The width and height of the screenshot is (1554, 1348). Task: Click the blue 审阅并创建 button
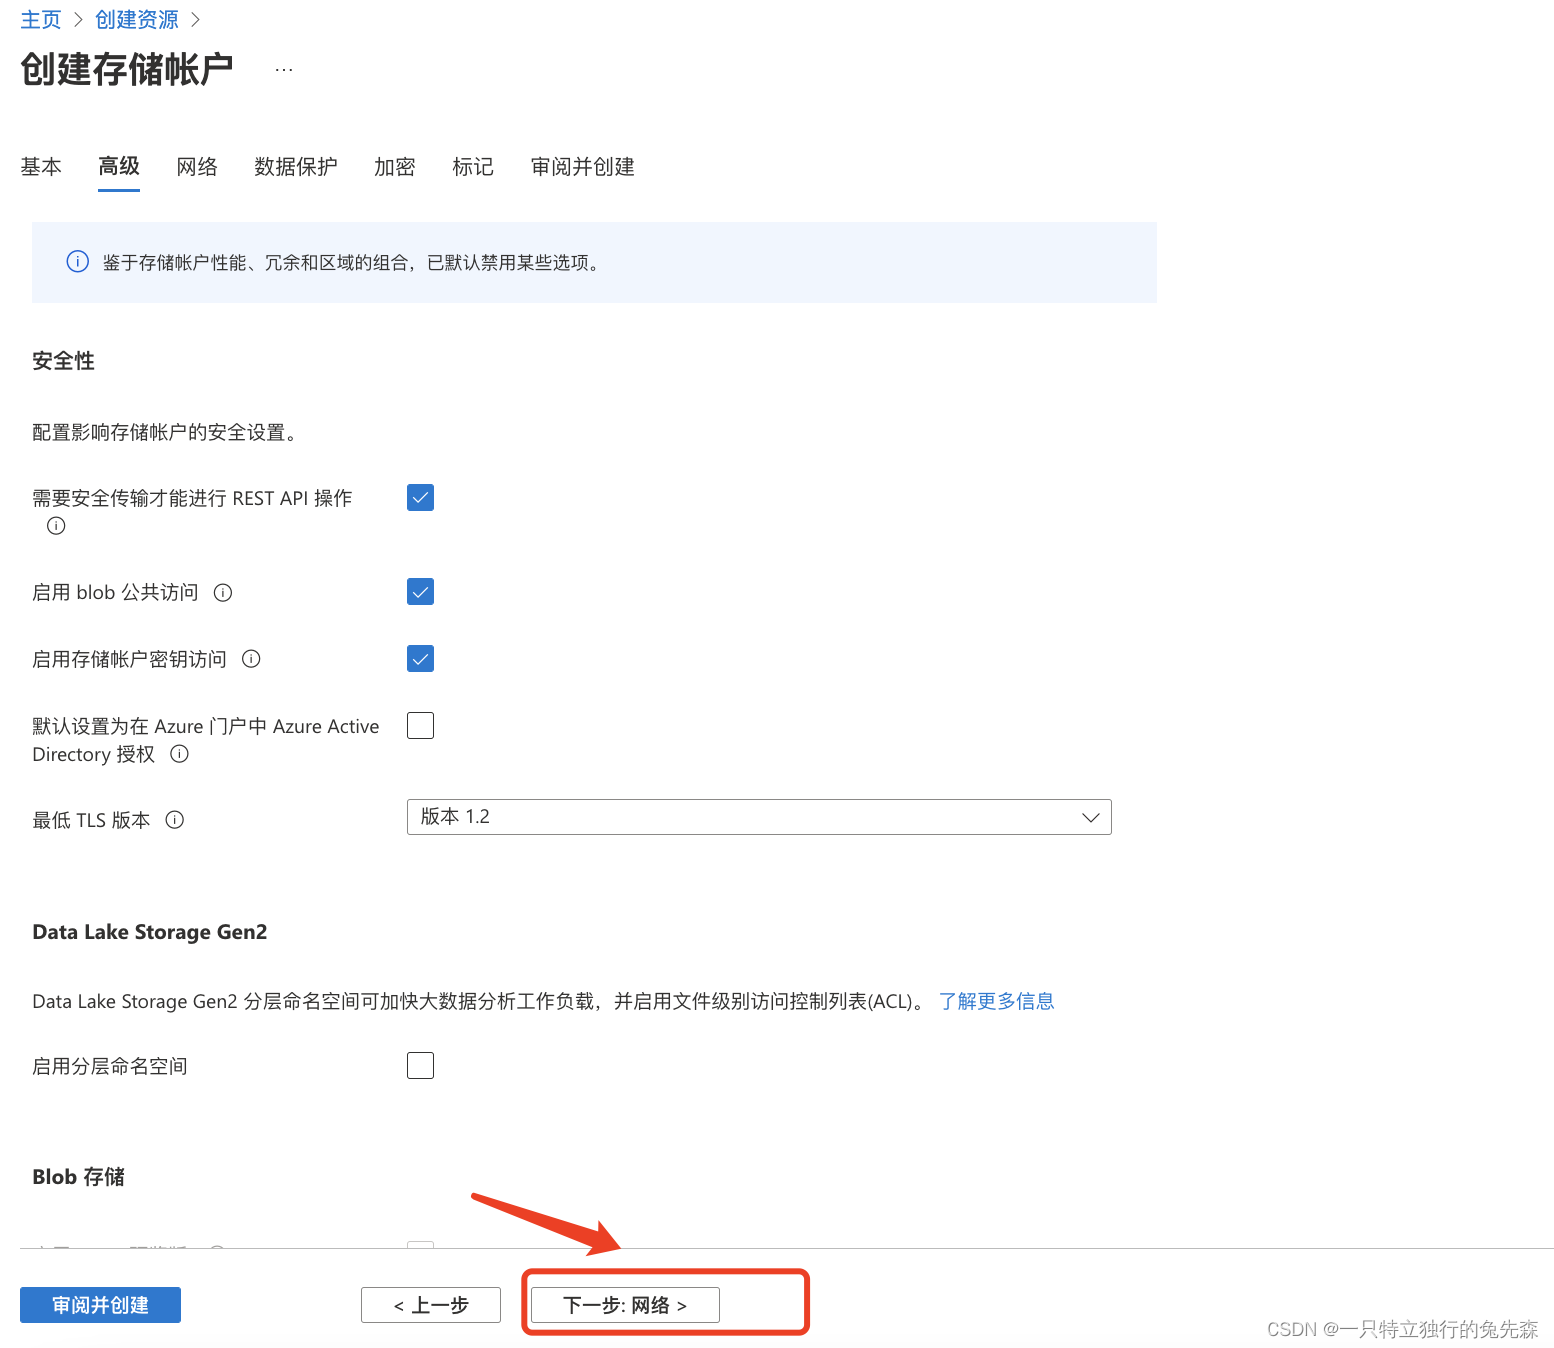100,1305
